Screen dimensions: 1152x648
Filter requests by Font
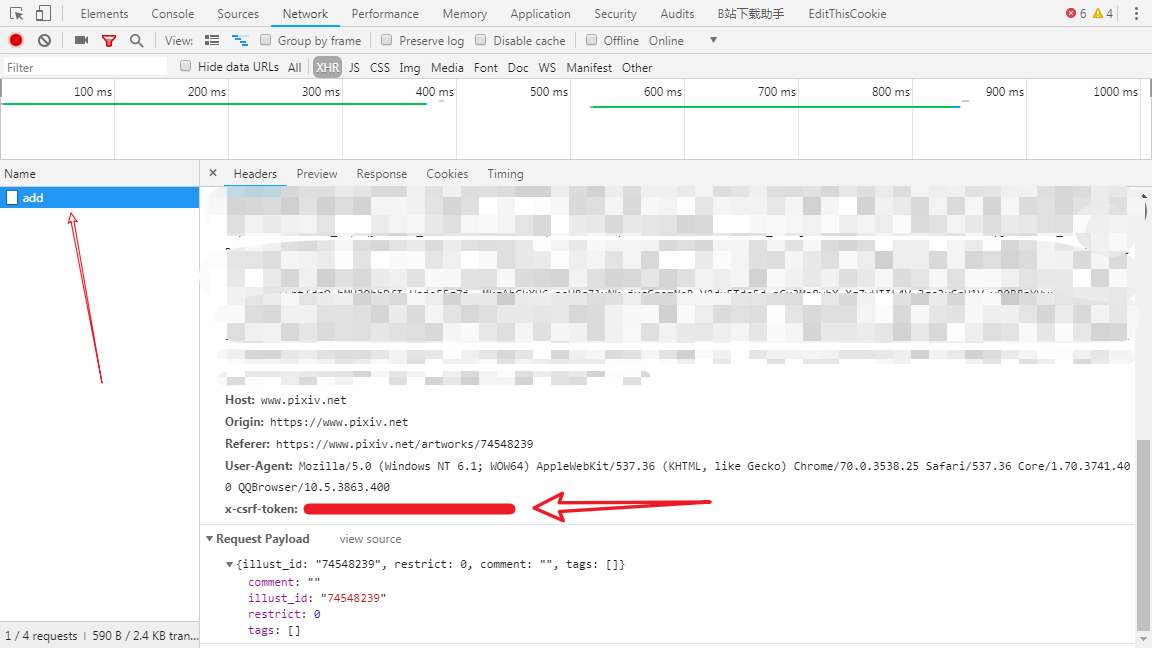pyautogui.click(x=486, y=67)
